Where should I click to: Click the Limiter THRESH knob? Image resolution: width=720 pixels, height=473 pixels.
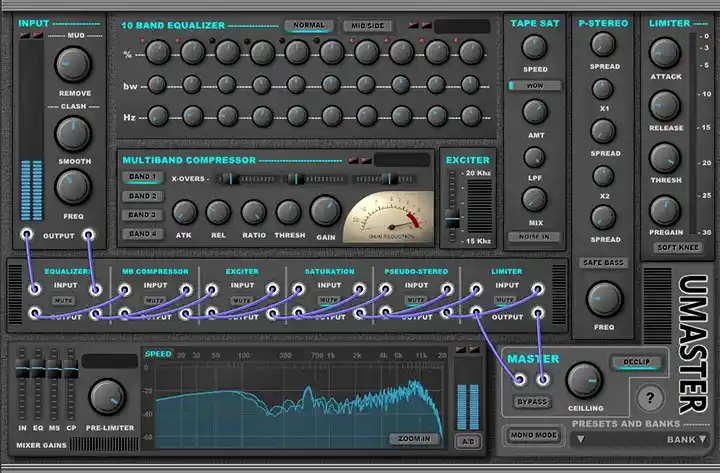pos(664,158)
